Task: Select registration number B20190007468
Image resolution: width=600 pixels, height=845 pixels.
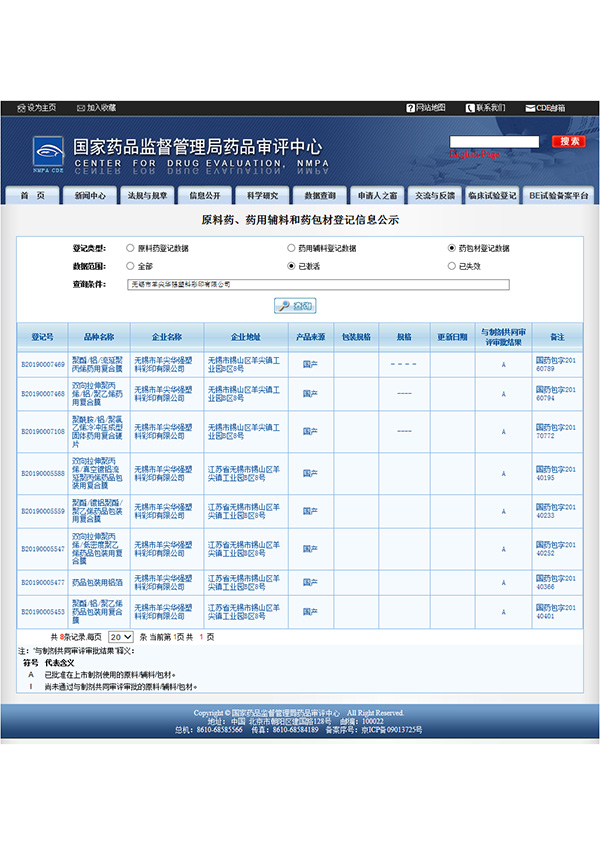Action: (x=43, y=394)
